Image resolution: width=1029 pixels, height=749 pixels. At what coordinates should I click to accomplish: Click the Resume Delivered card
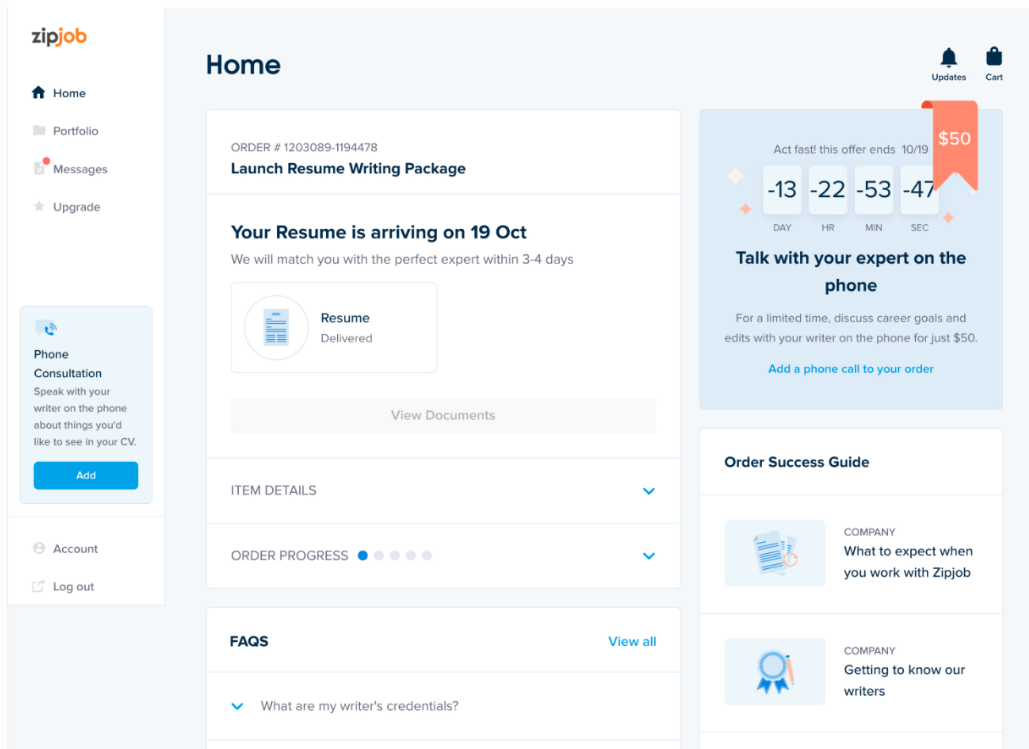pyautogui.click(x=333, y=328)
